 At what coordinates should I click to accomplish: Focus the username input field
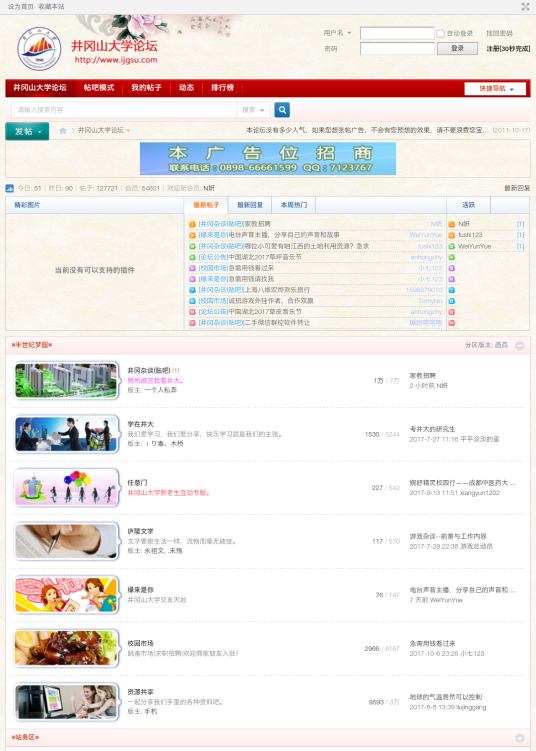coord(397,33)
